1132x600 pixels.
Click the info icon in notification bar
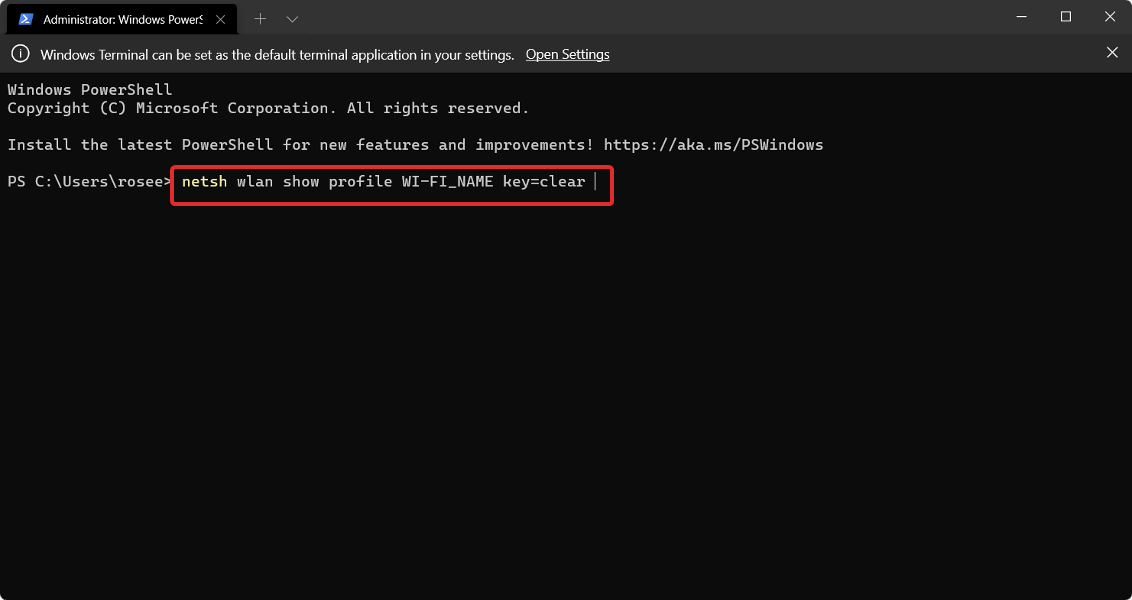(20, 54)
